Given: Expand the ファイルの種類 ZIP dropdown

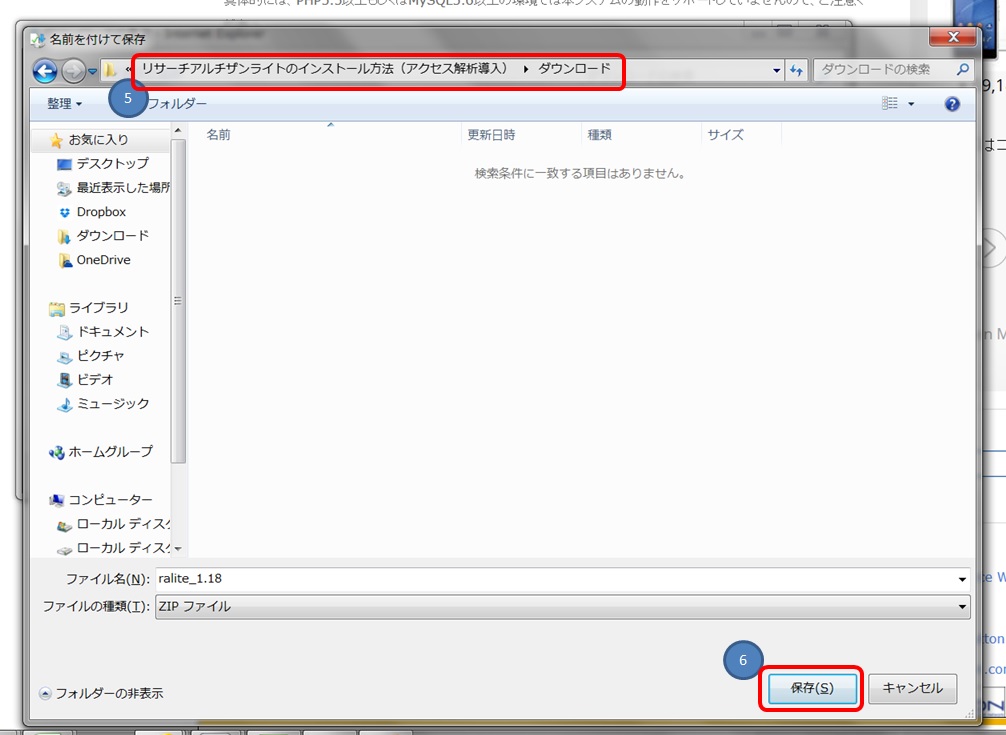Looking at the screenshot, I should (962, 607).
